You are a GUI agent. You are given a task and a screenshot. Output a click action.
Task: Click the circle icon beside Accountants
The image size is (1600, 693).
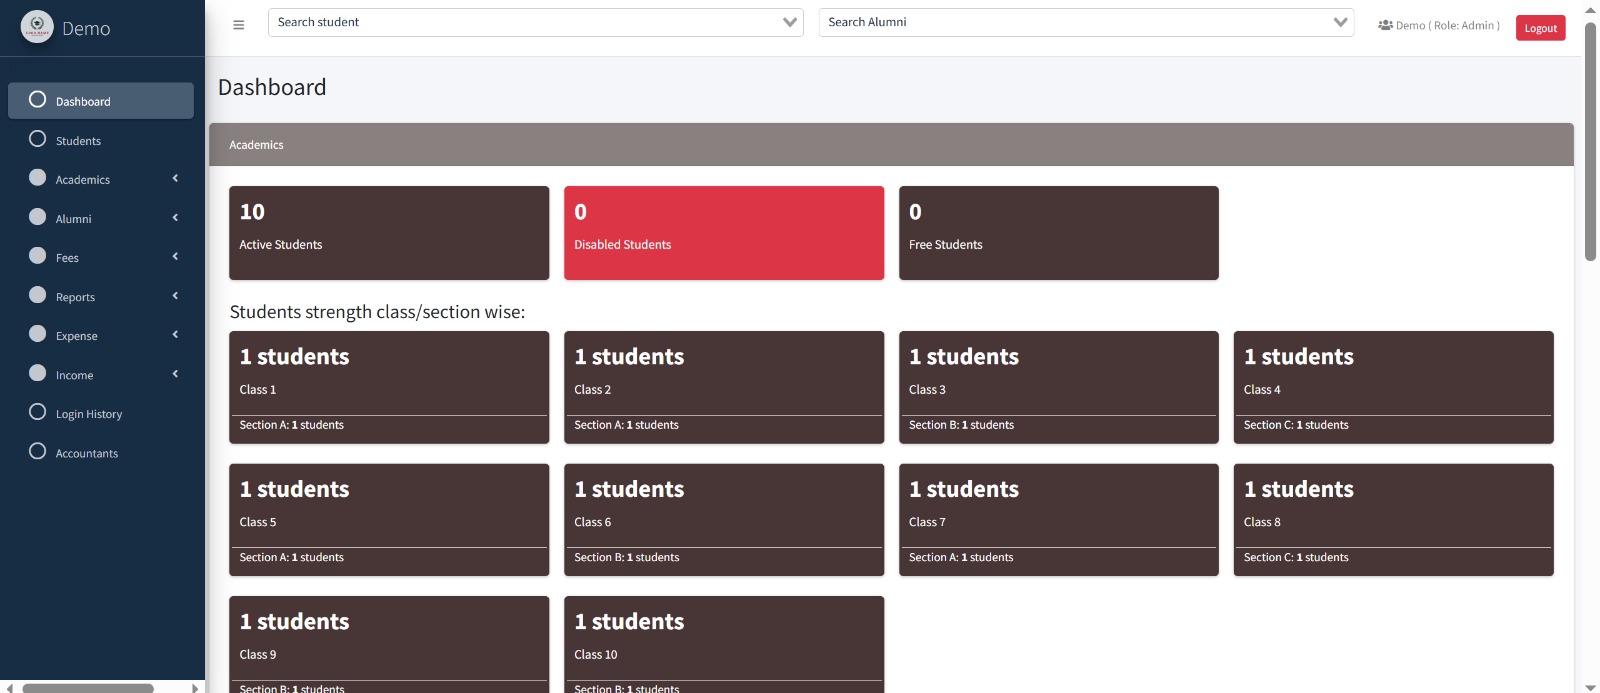tap(38, 451)
